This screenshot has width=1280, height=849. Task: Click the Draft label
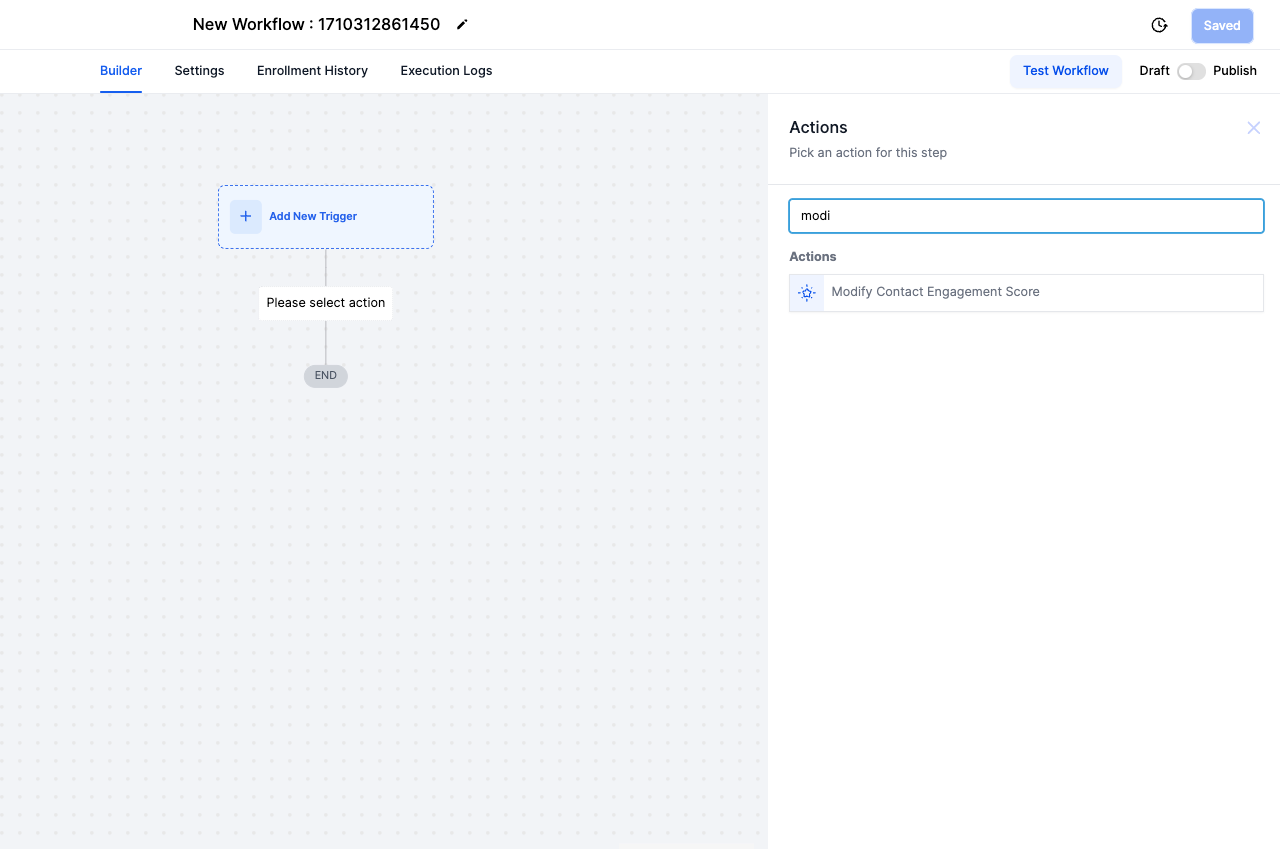click(x=1154, y=71)
